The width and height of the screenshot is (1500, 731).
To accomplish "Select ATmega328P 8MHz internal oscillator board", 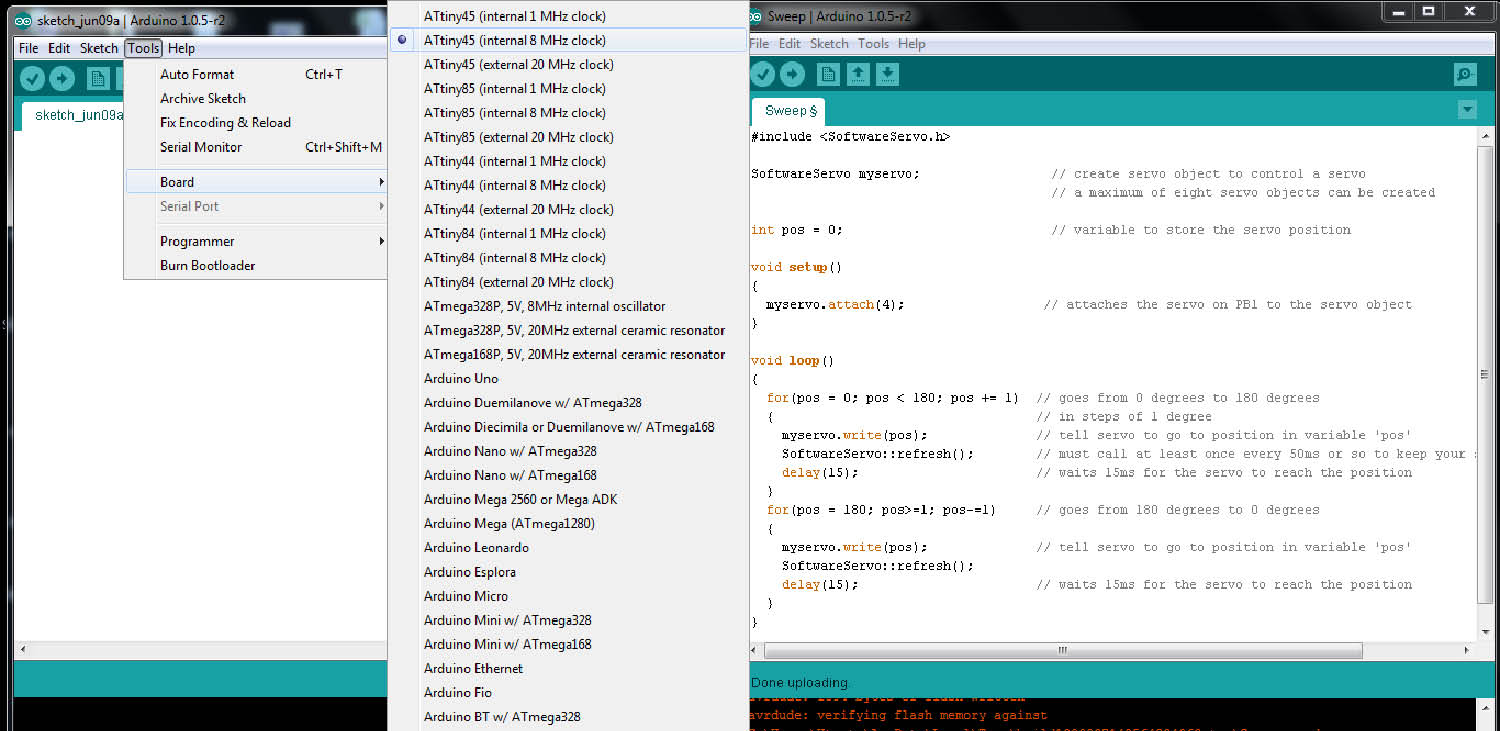I will point(568,306).
